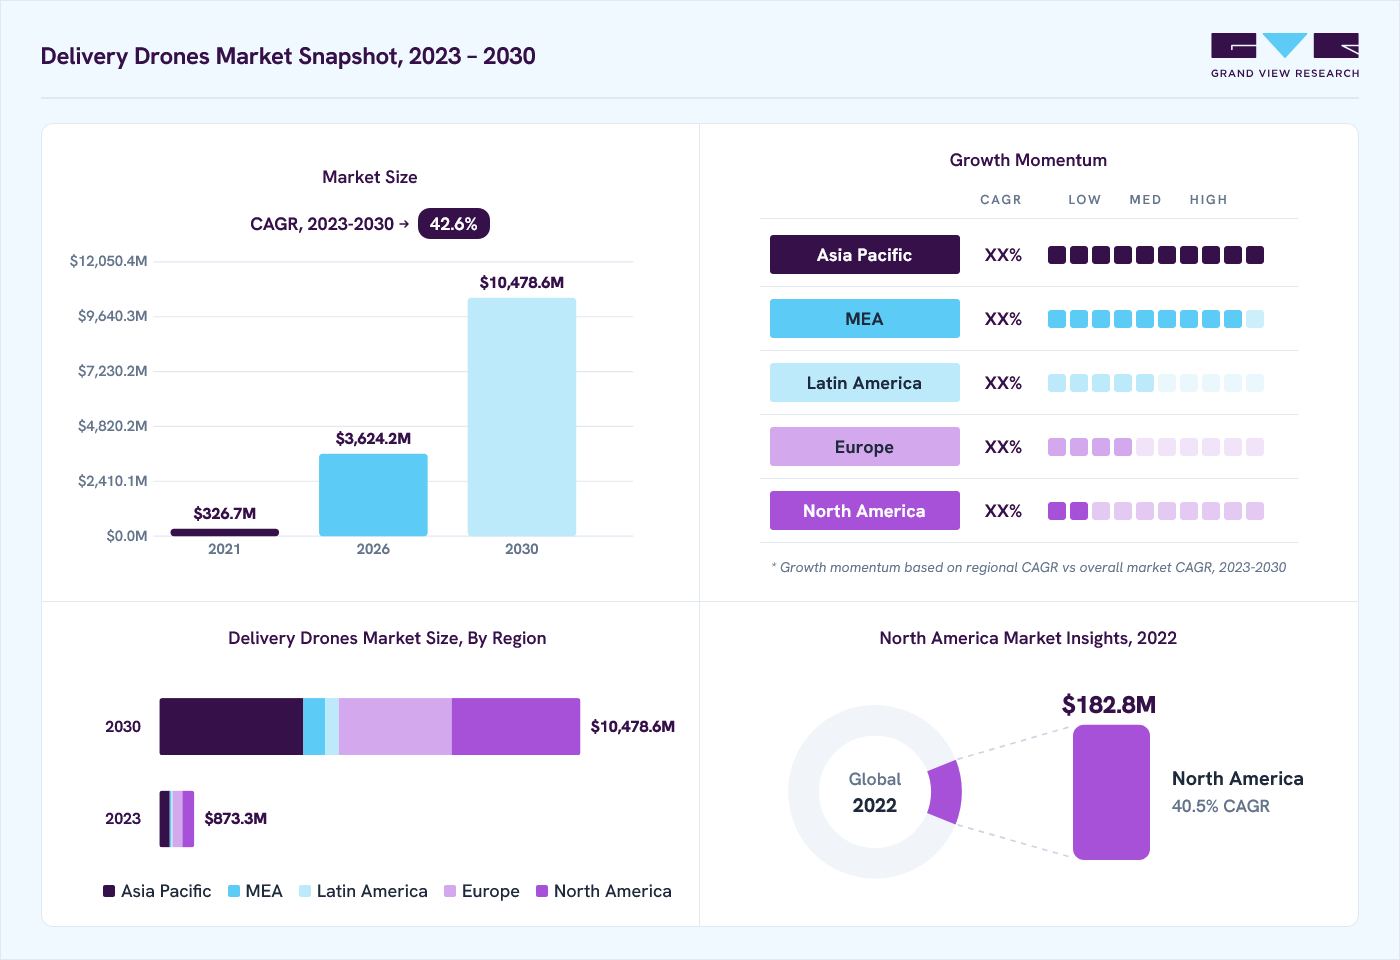This screenshot has width=1400, height=960.
Task: Click the purple North America $182.8M block
Action: click(1111, 792)
